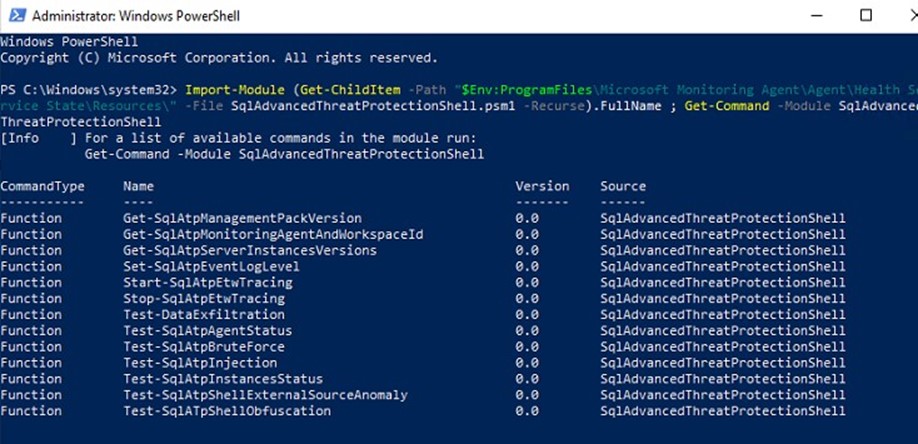
Task: Click the Name column header
Action: pyautogui.click(x=139, y=186)
